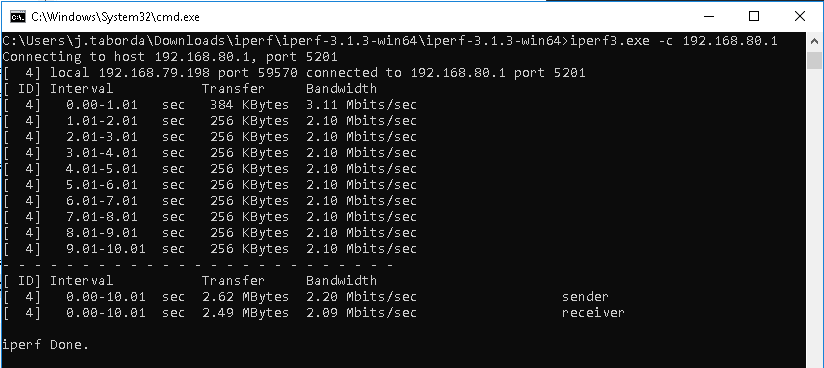The width and height of the screenshot is (824, 368).
Task: Click the vertical scrollbar thumb
Action: pyautogui.click(x=814, y=60)
